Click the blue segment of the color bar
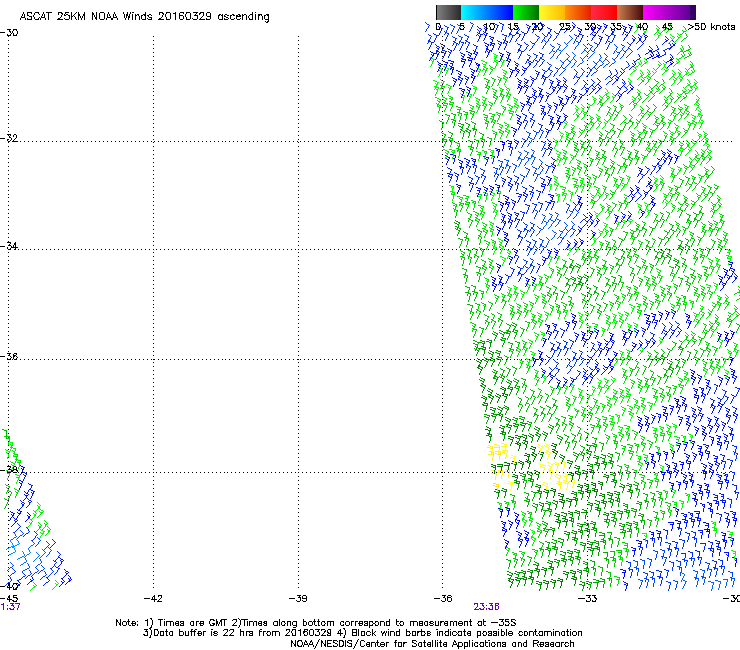Screen dimensions: 740x650 pos(500,12)
